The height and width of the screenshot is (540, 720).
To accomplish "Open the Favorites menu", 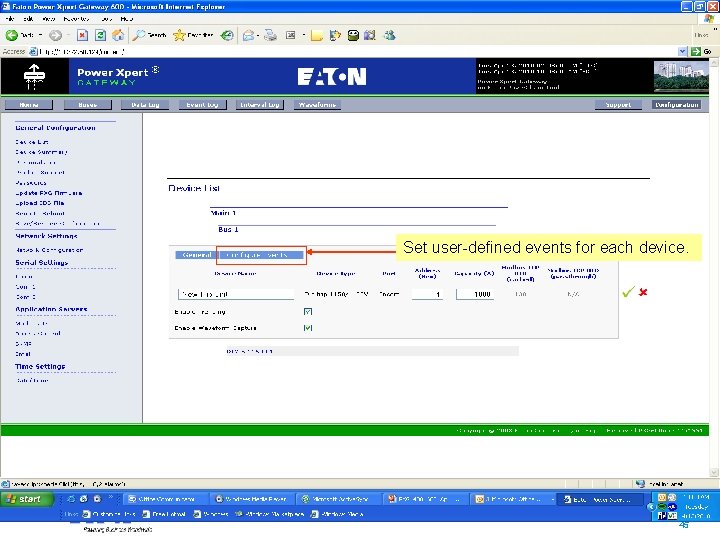I will pyautogui.click(x=76, y=19).
